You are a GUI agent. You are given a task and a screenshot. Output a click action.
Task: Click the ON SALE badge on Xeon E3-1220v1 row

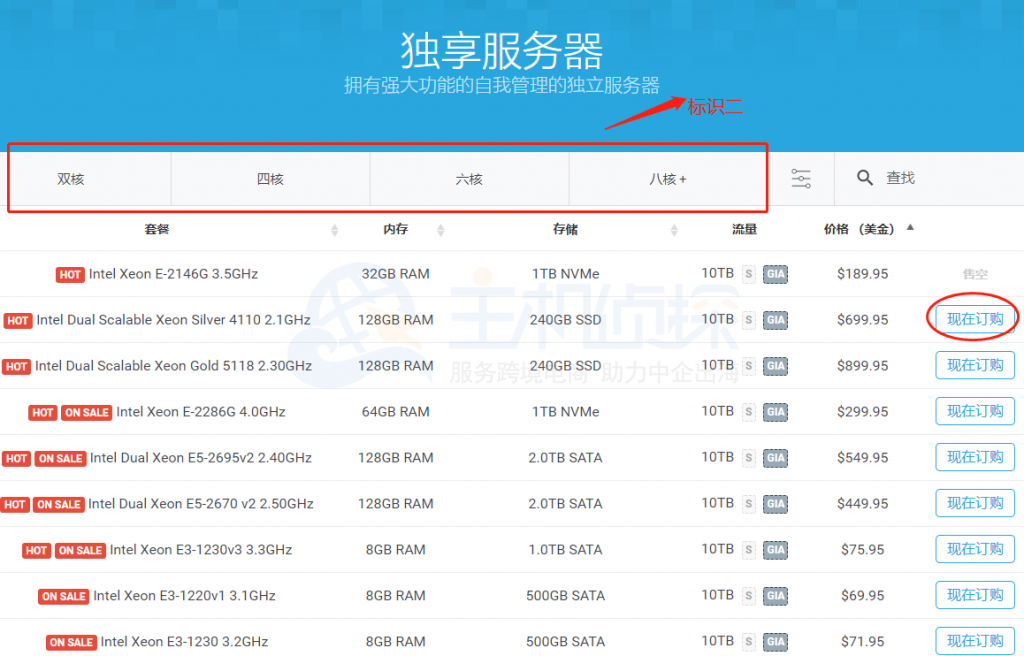[64, 595]
